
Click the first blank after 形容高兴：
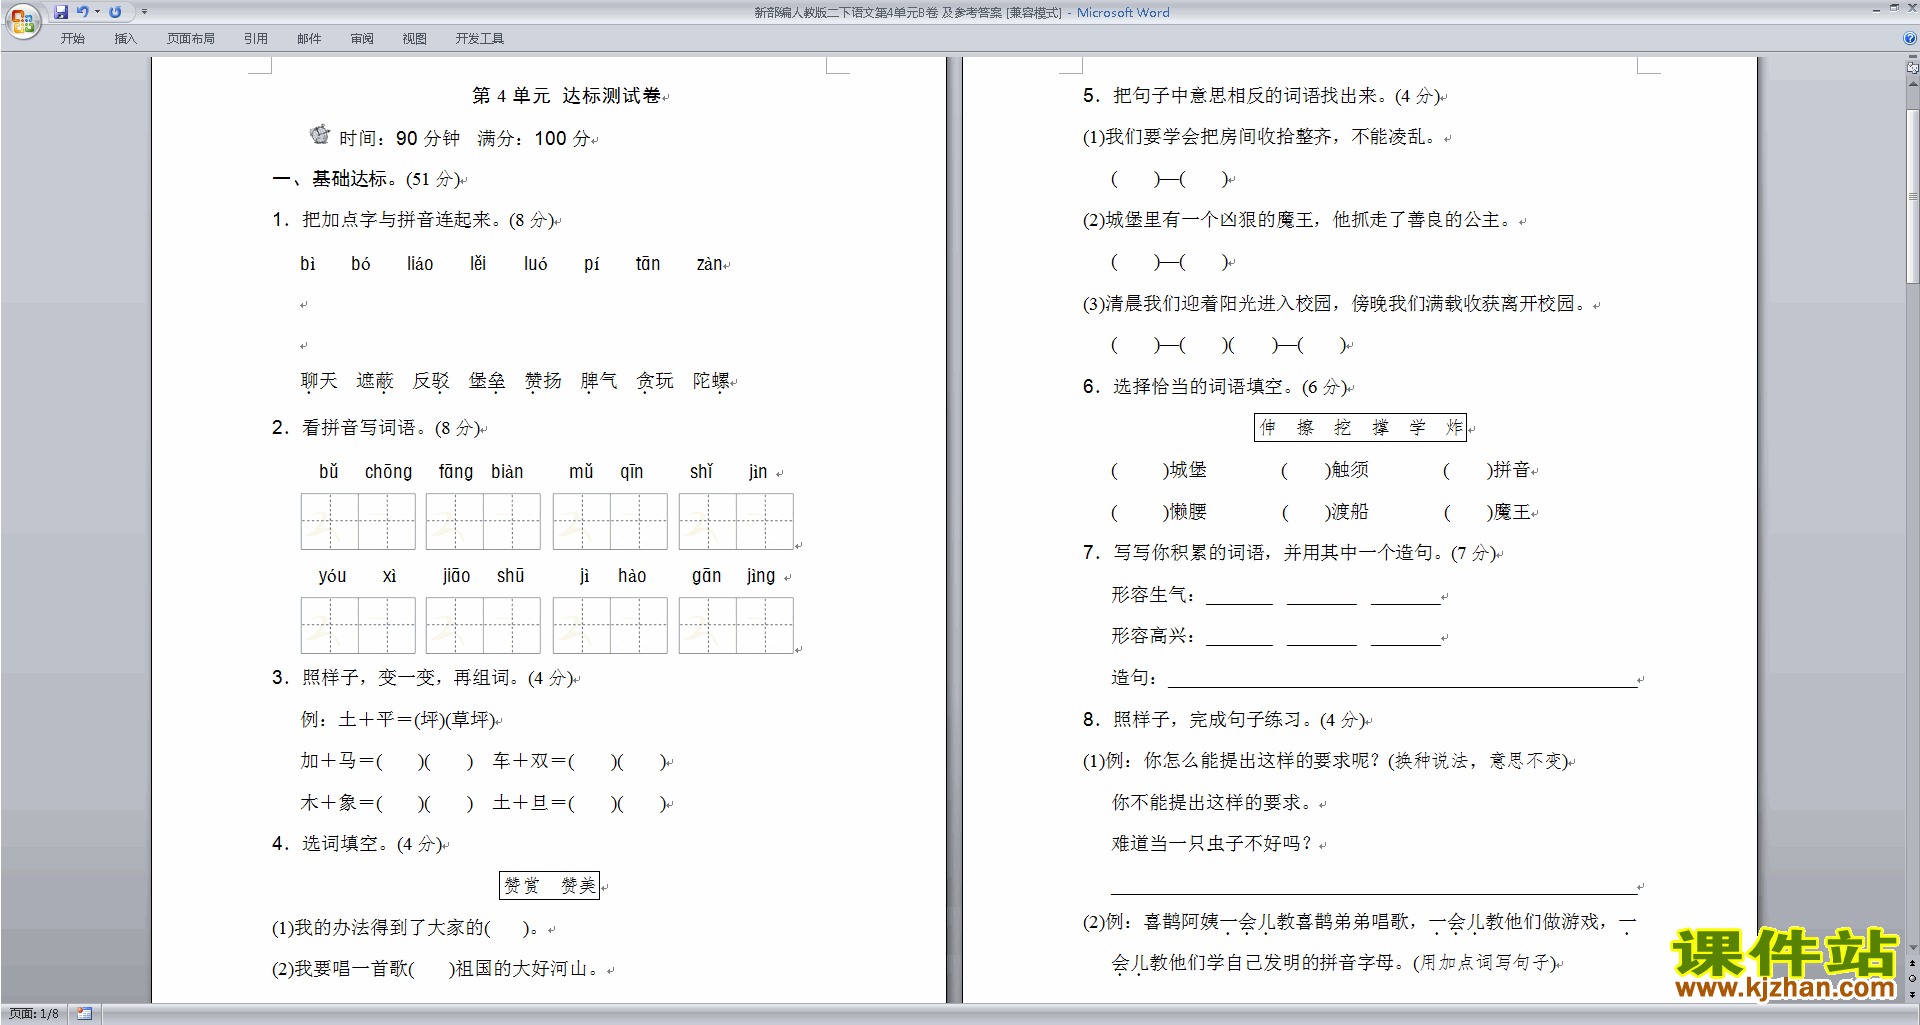pyautogui.click(x=1239, y=637)
